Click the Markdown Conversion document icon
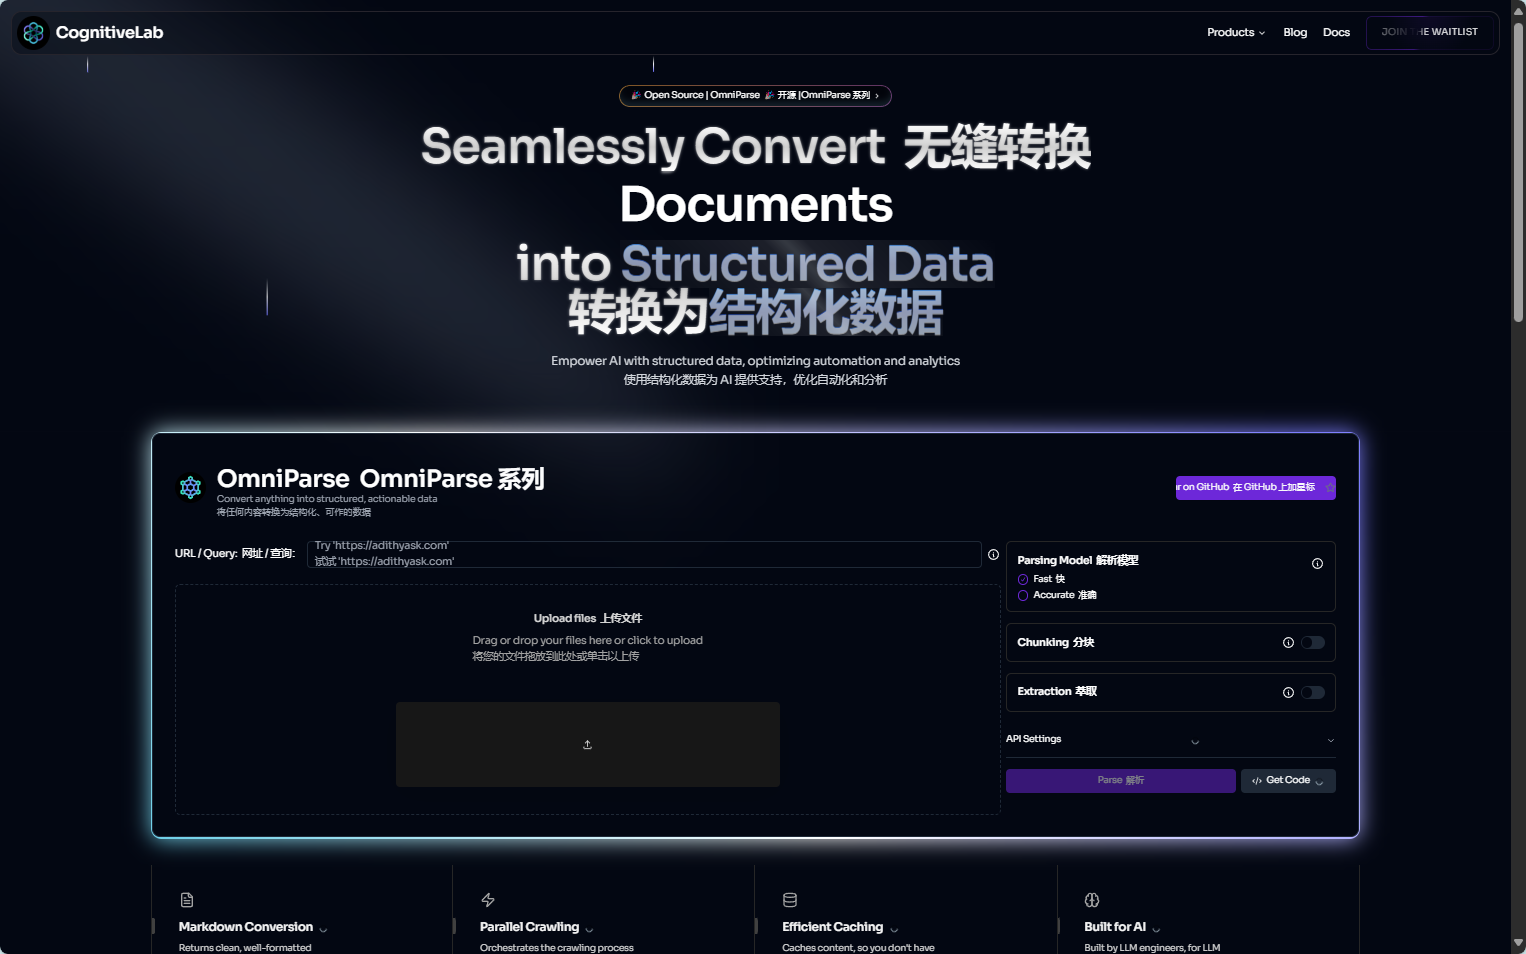The height and width of the screenshot is (954, 1526). (x=187, y=900)
